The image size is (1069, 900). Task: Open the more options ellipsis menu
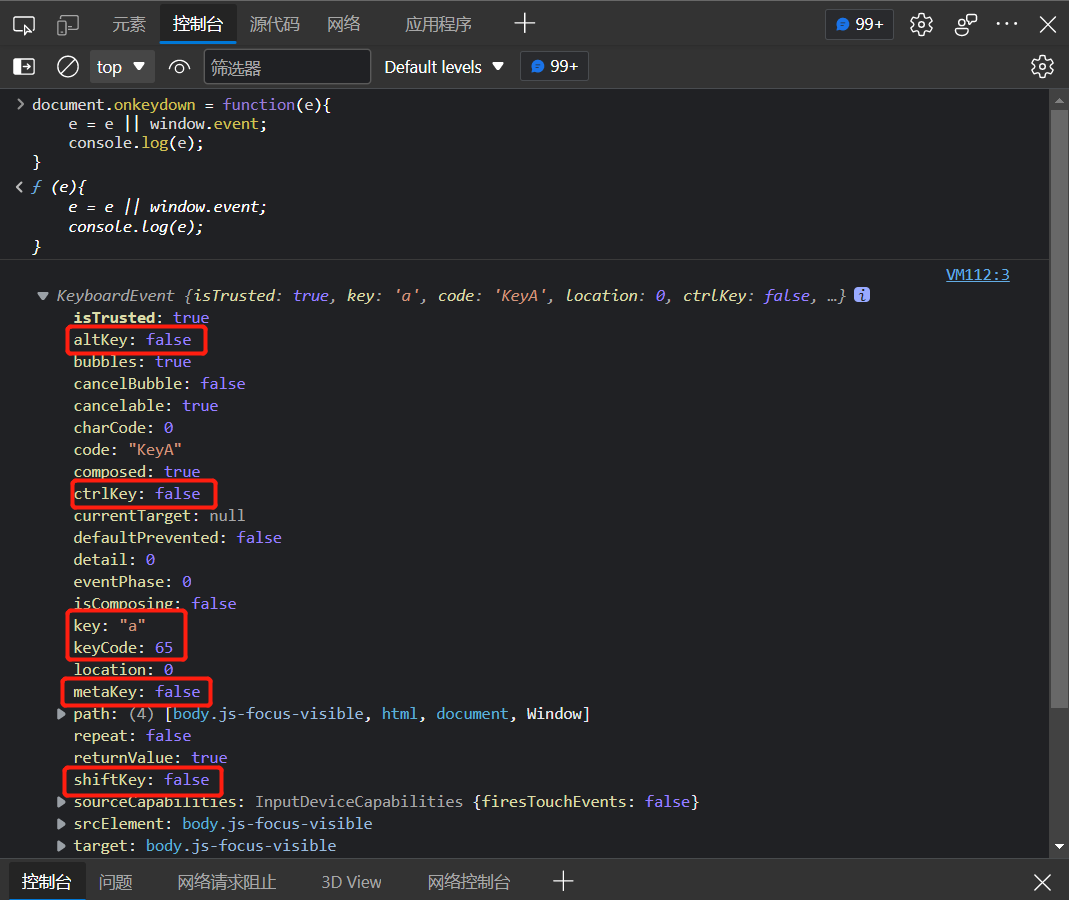point(1006,25)
